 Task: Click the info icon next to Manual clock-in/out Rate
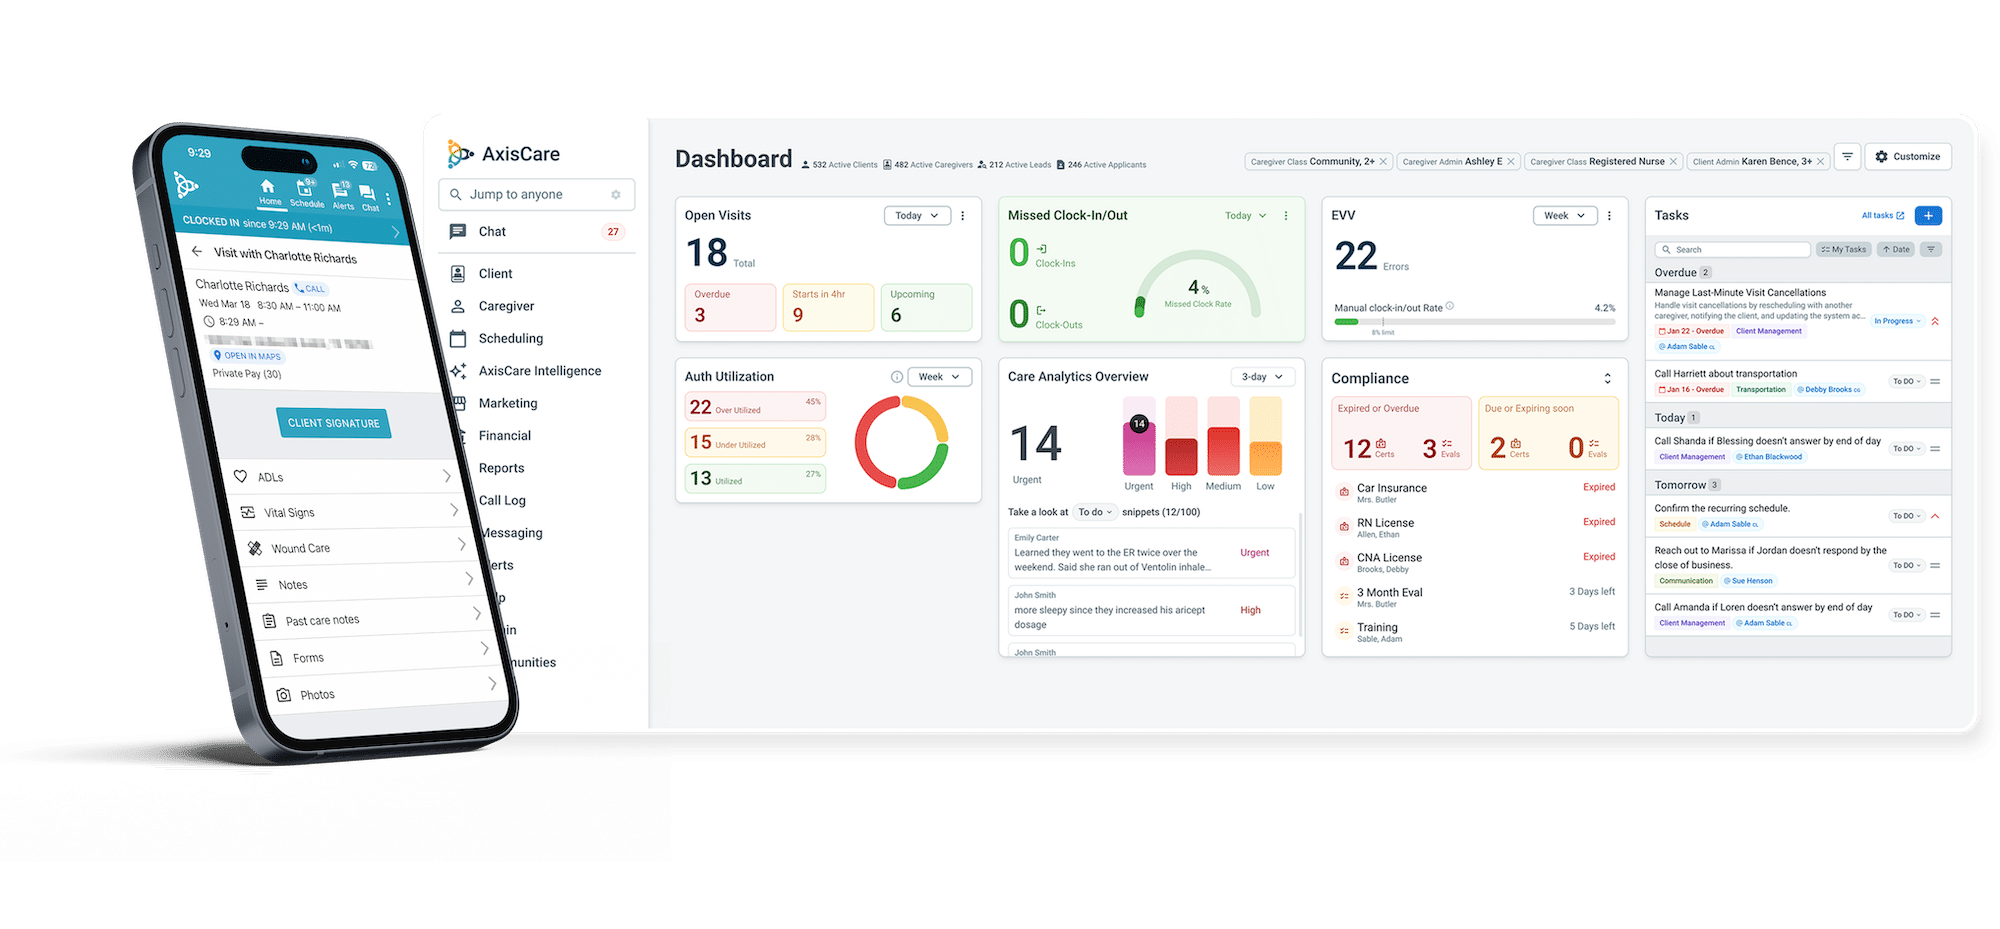1450,306
